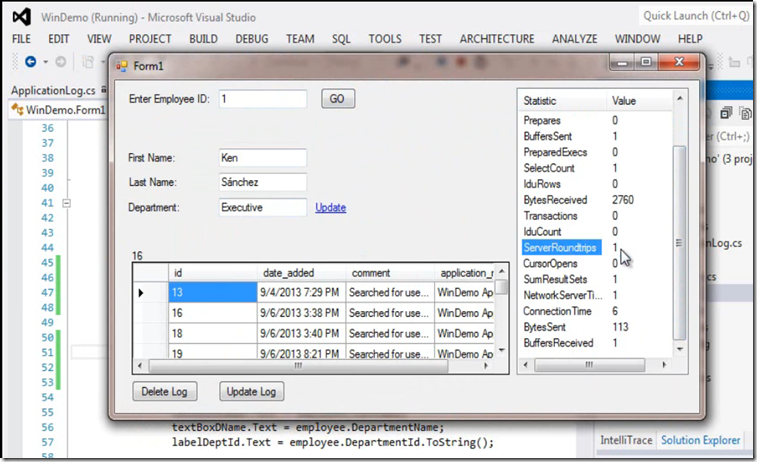Open the BUILD menu

pos(203,39)
